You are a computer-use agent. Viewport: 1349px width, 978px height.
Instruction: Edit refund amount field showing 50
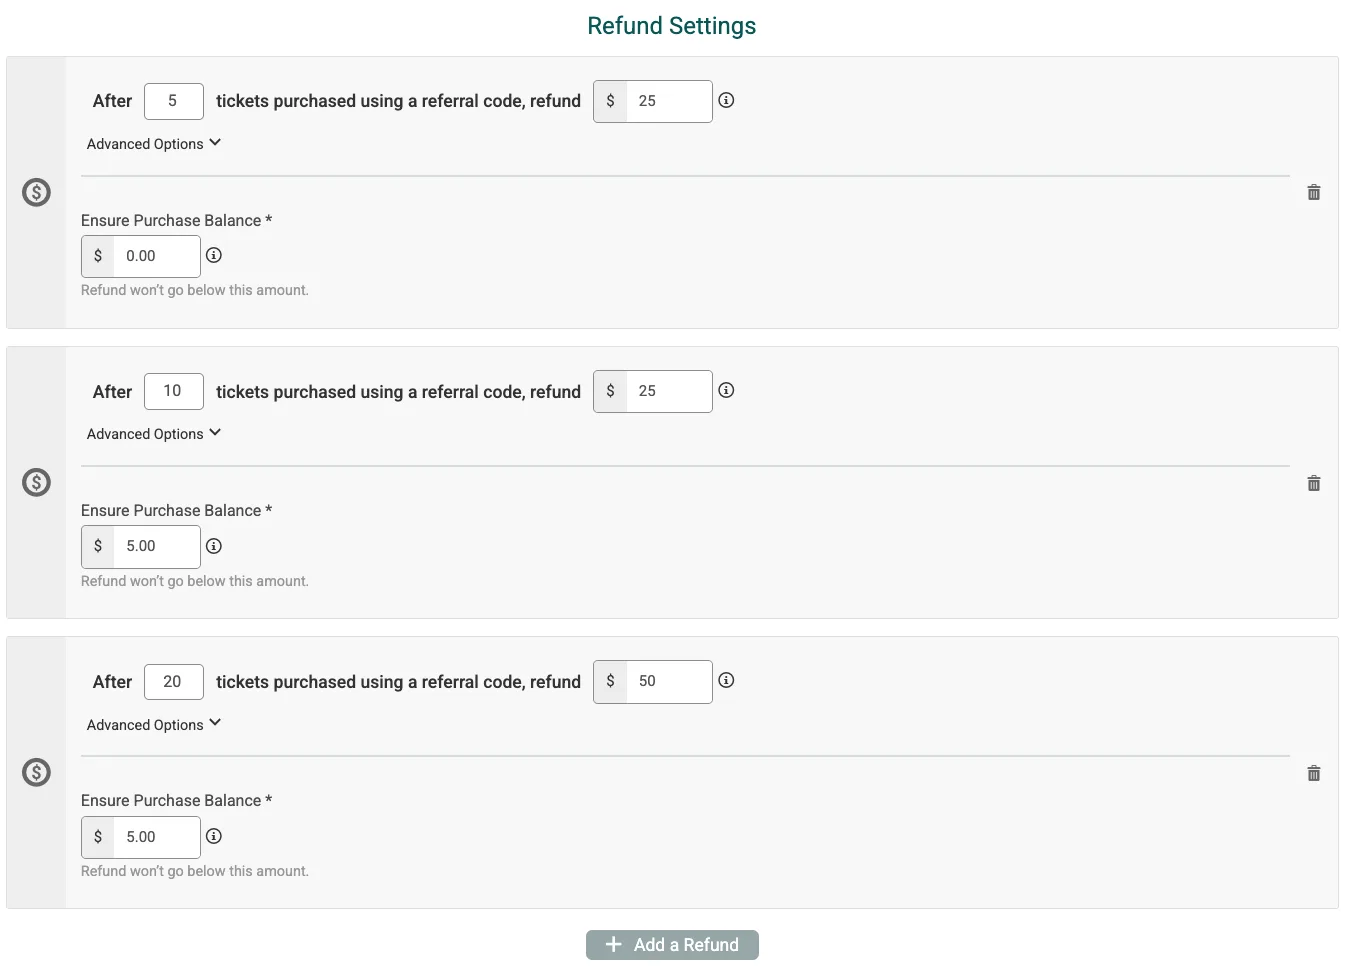[x=669, y=681]
